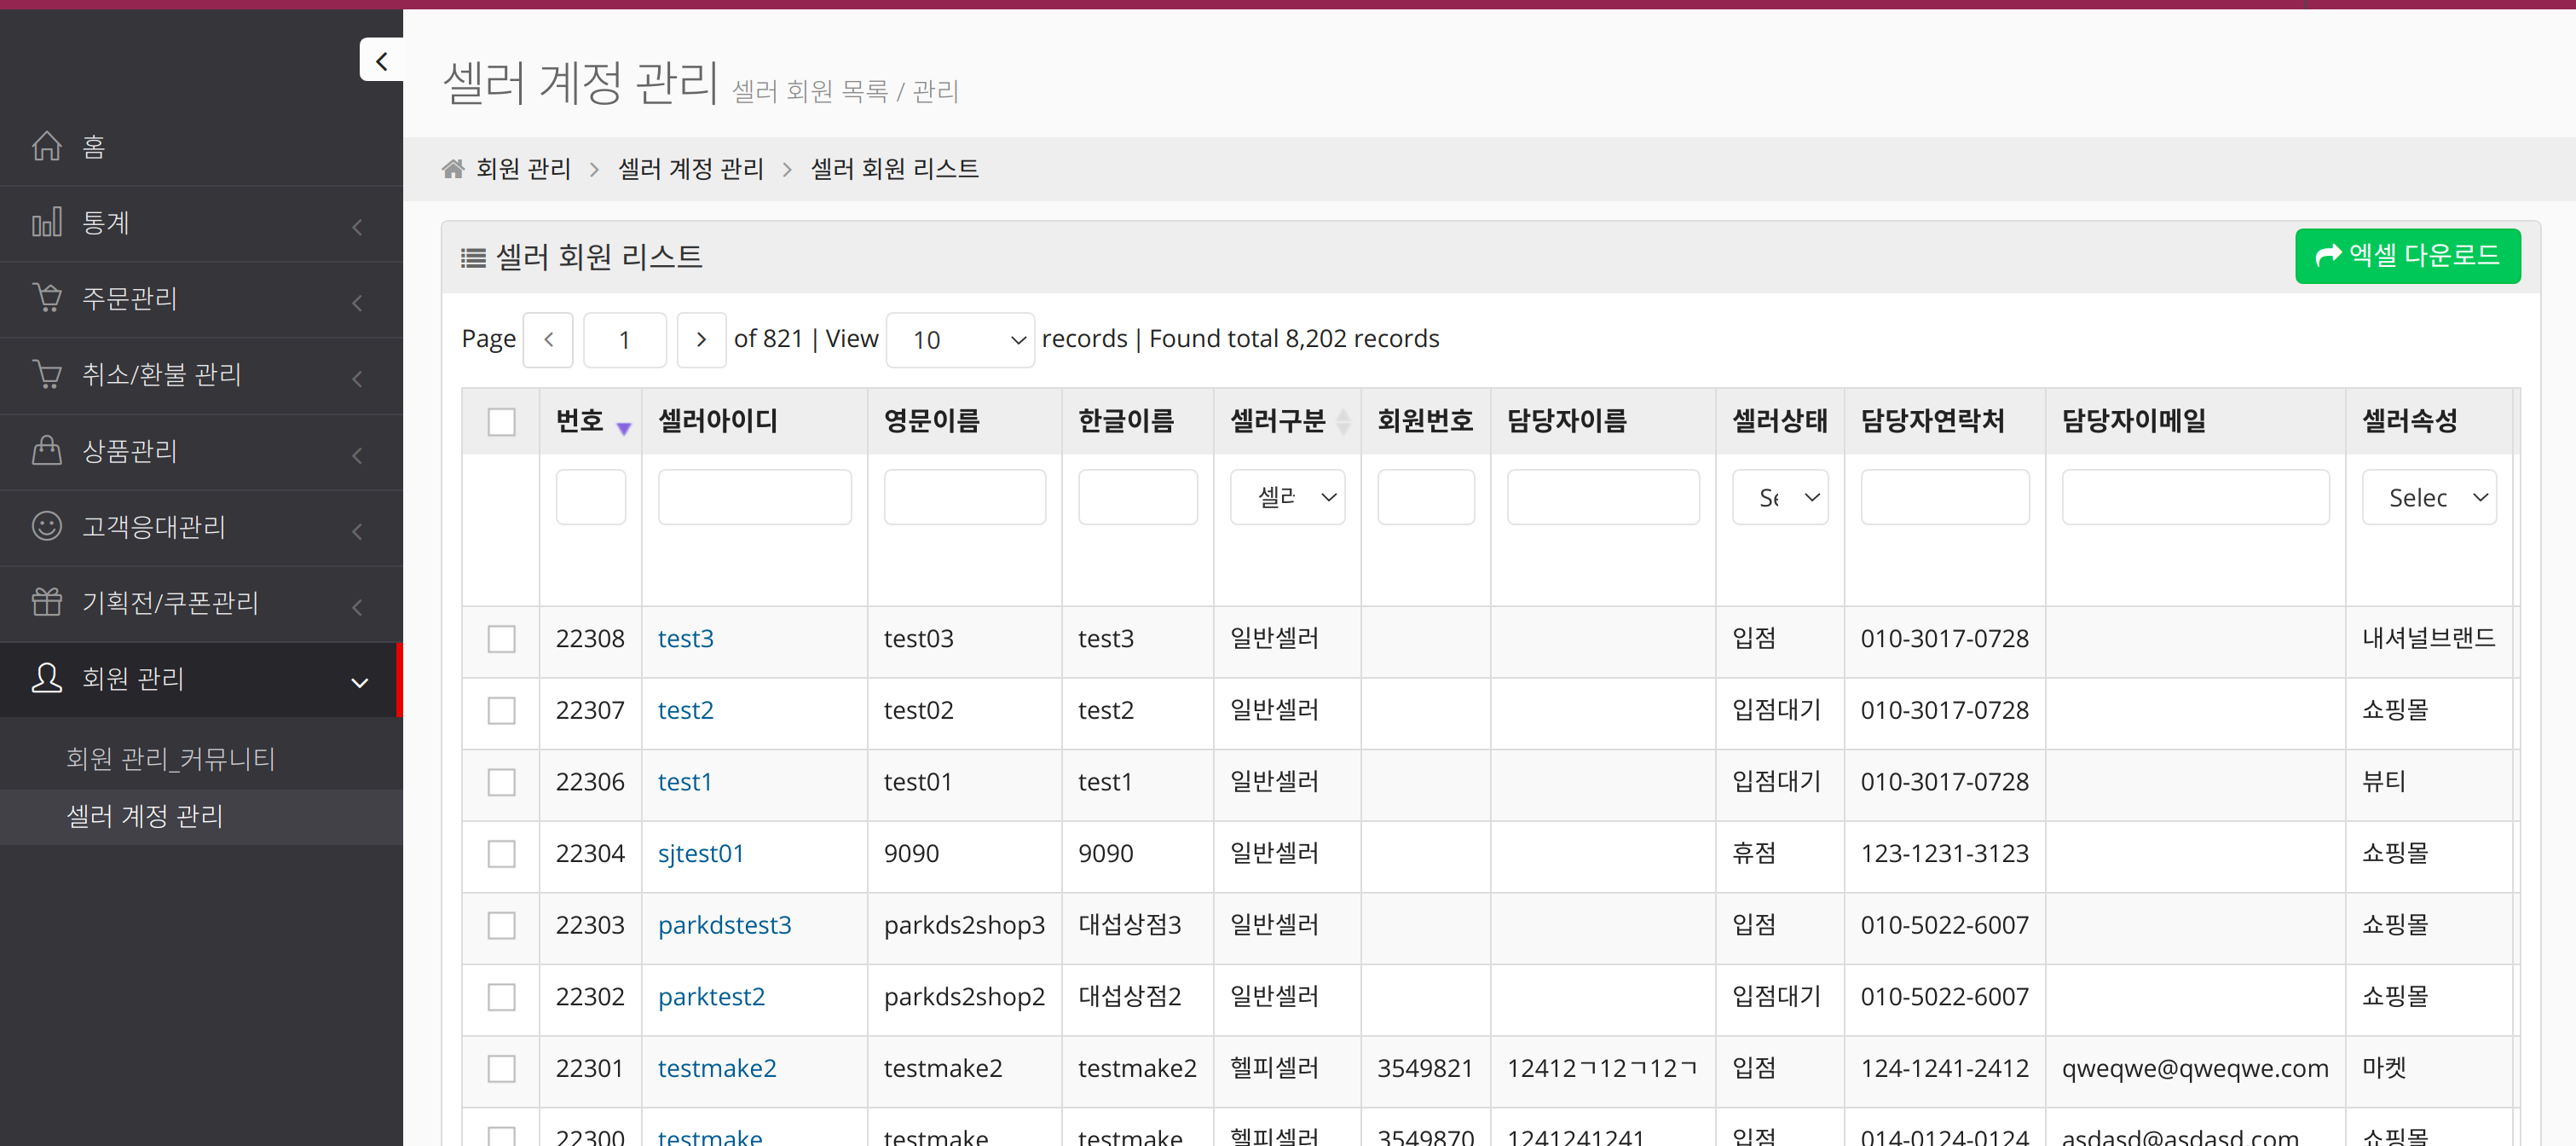Open the view records count dropdown
This screenshot has width=2576, height=1146.
coord(959,340)
